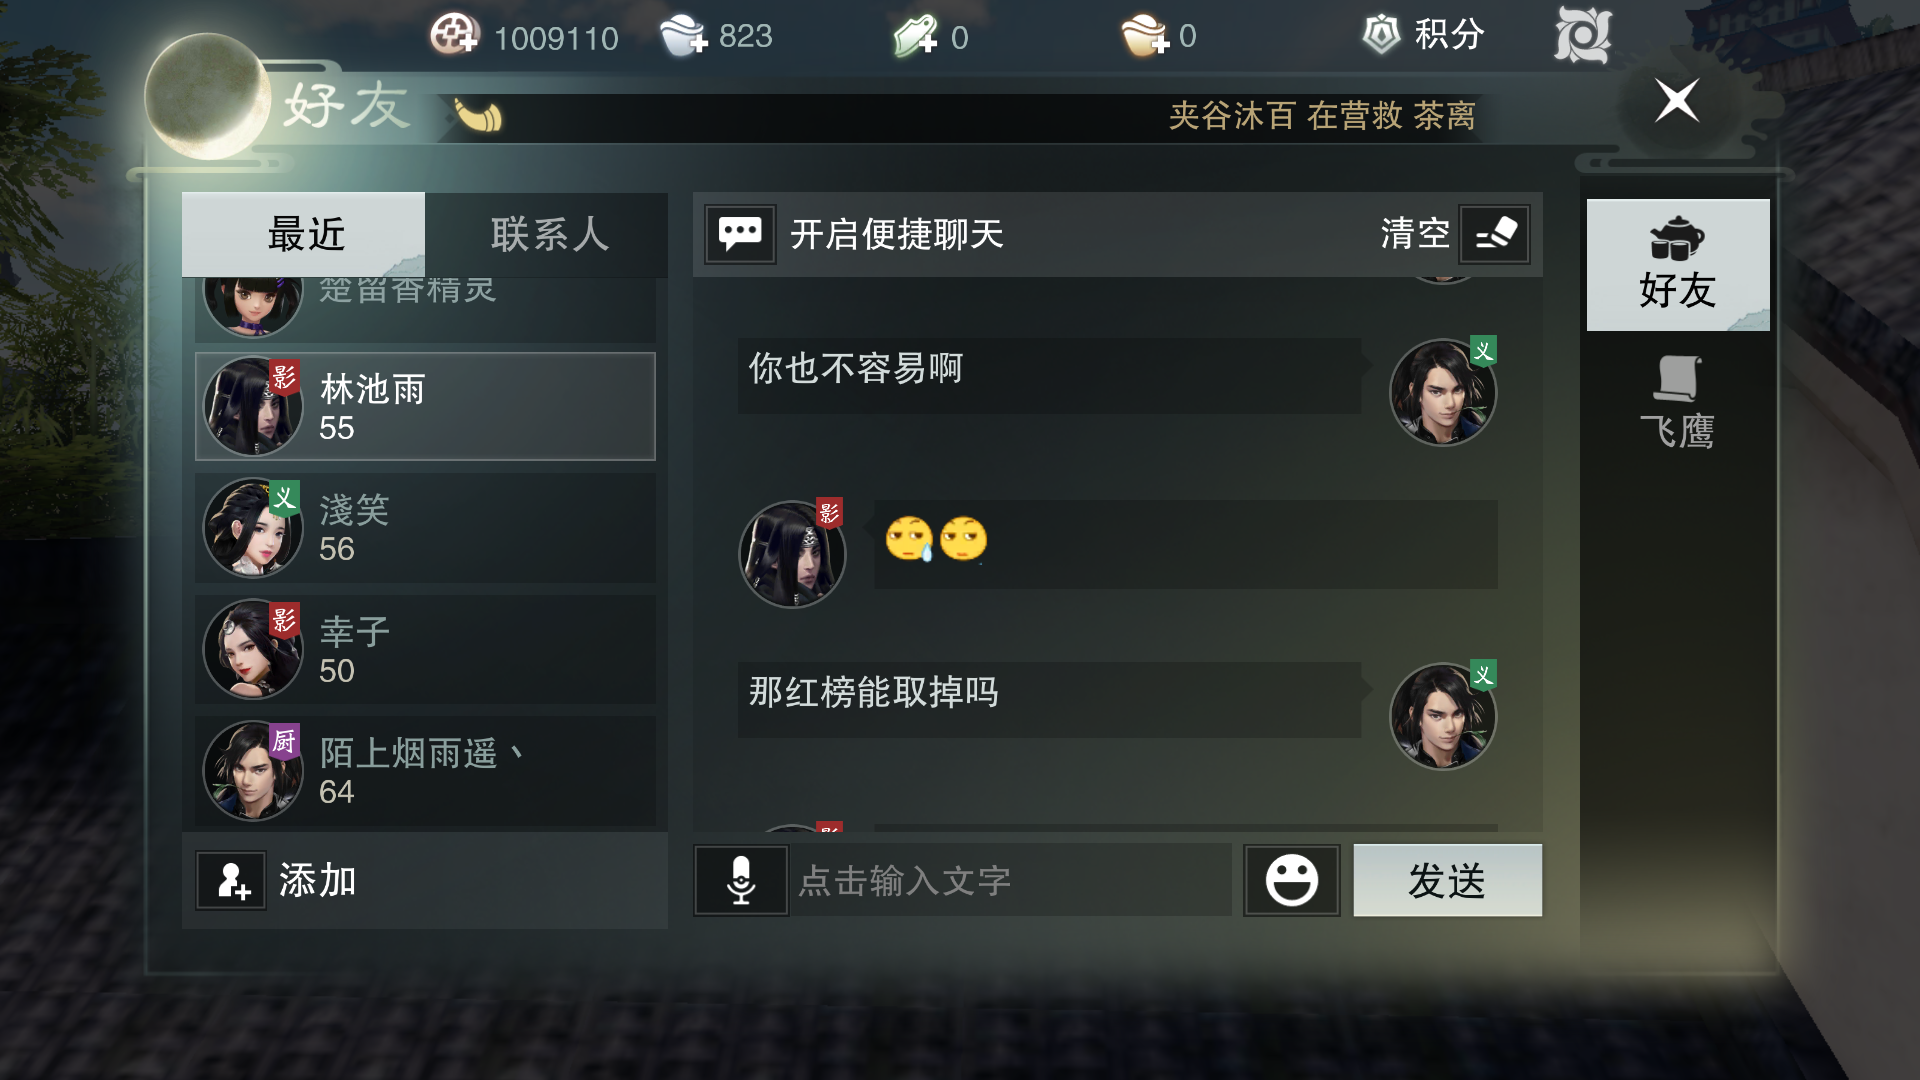Send the message with 发送 button
The width and height of the screenshot is (1920, 1080).
point(1447,880)
